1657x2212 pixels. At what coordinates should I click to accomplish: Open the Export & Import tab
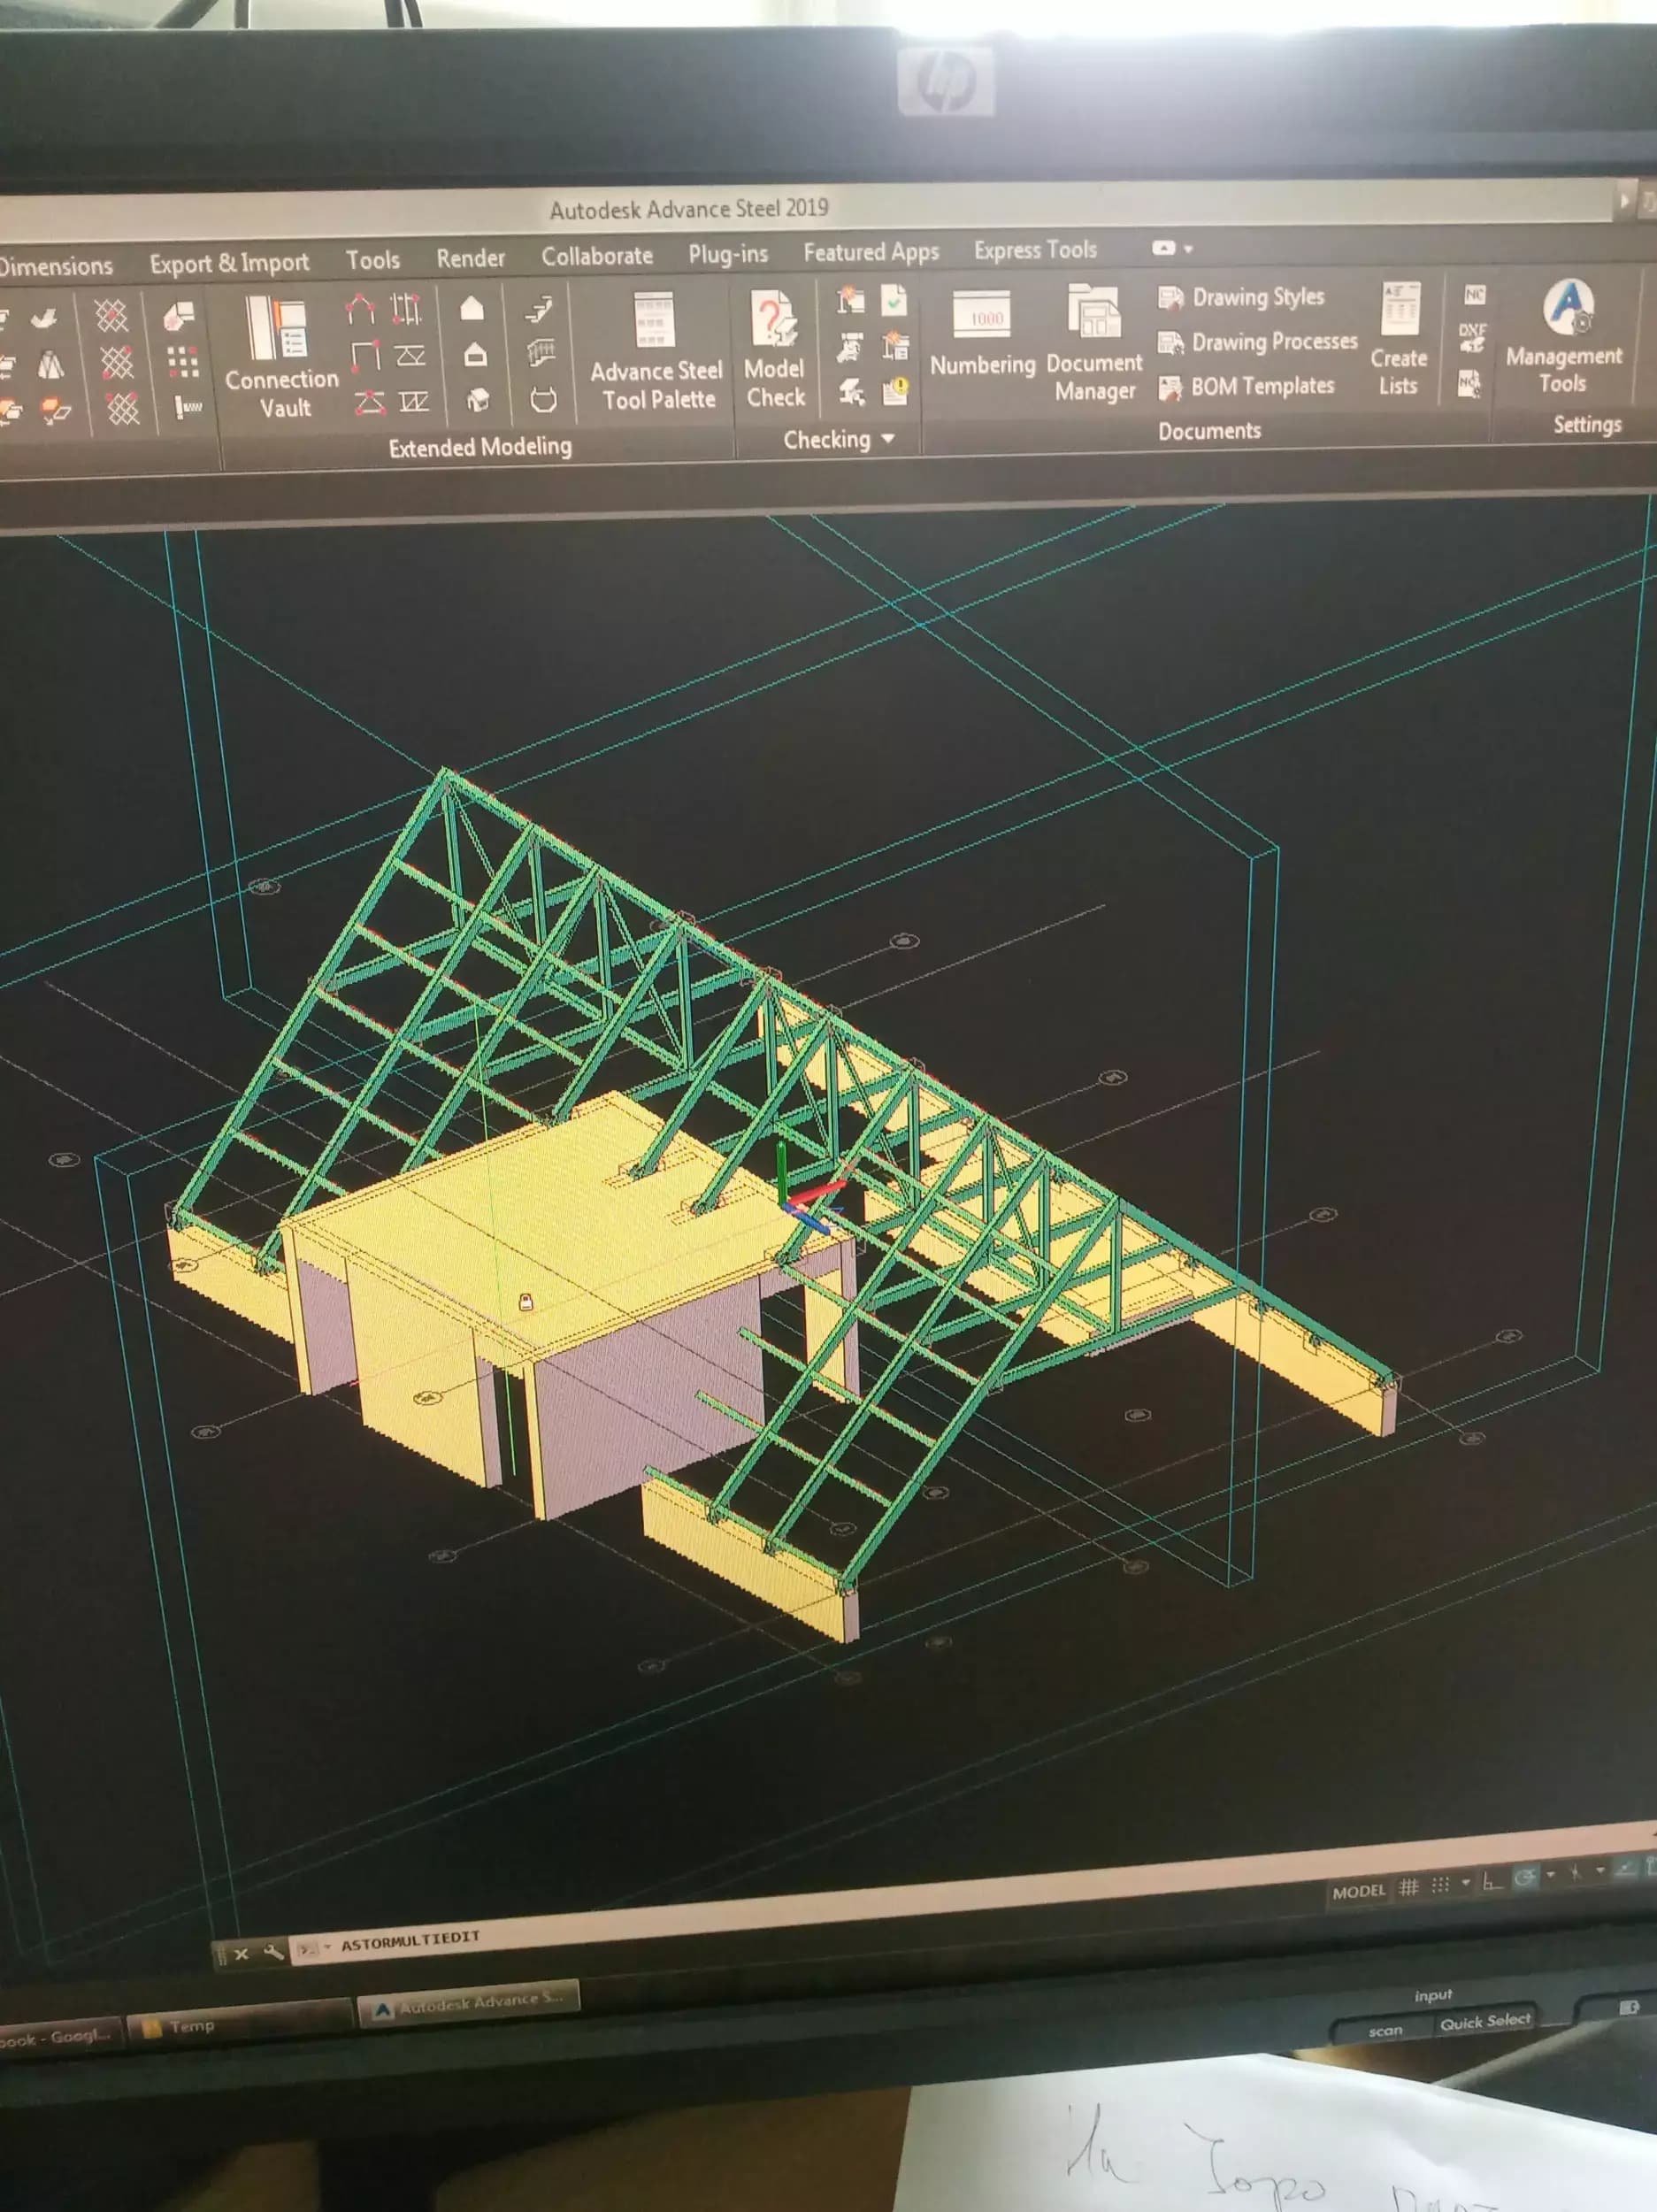click(x=229, y=263)
